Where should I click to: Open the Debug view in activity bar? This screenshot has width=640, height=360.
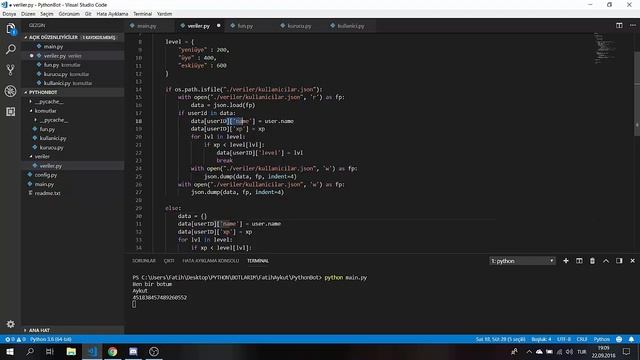click(11, 91)
